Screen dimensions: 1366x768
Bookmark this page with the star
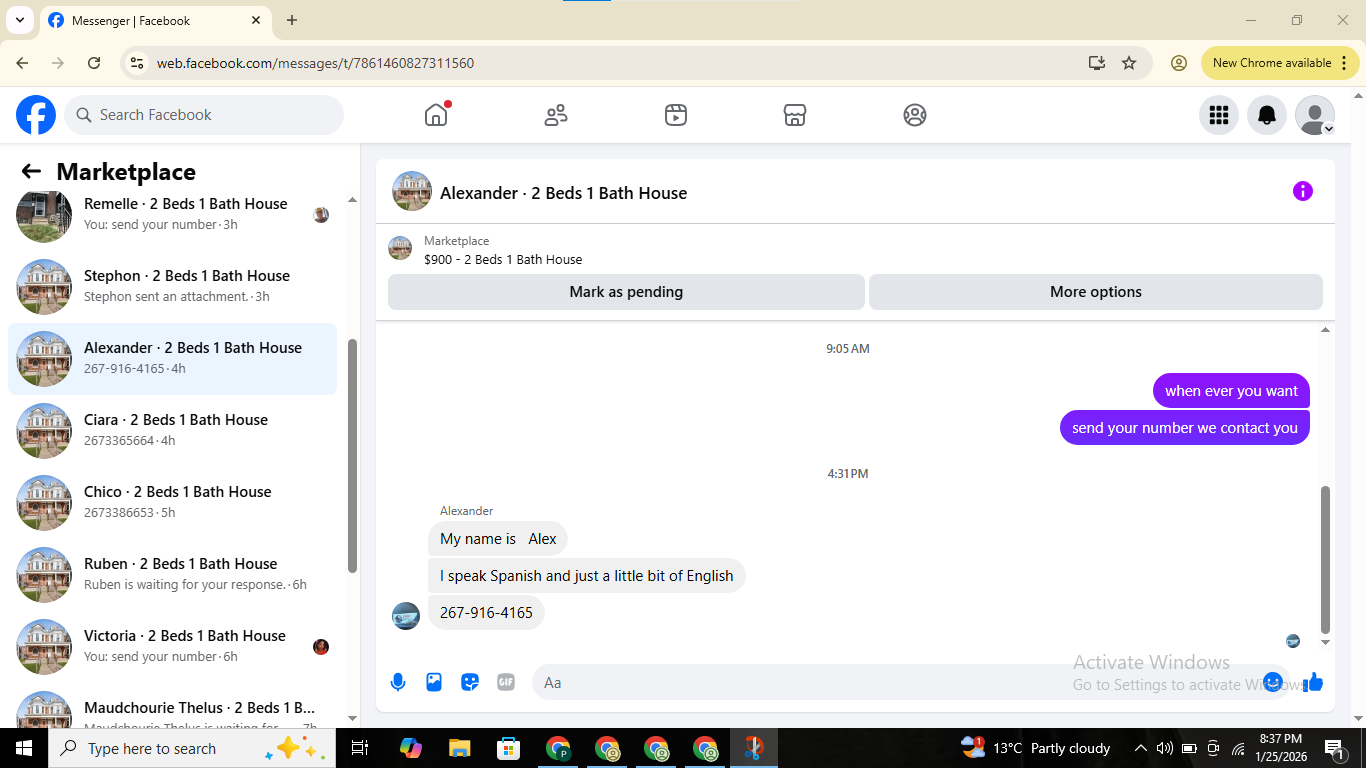pos(1129,63)
